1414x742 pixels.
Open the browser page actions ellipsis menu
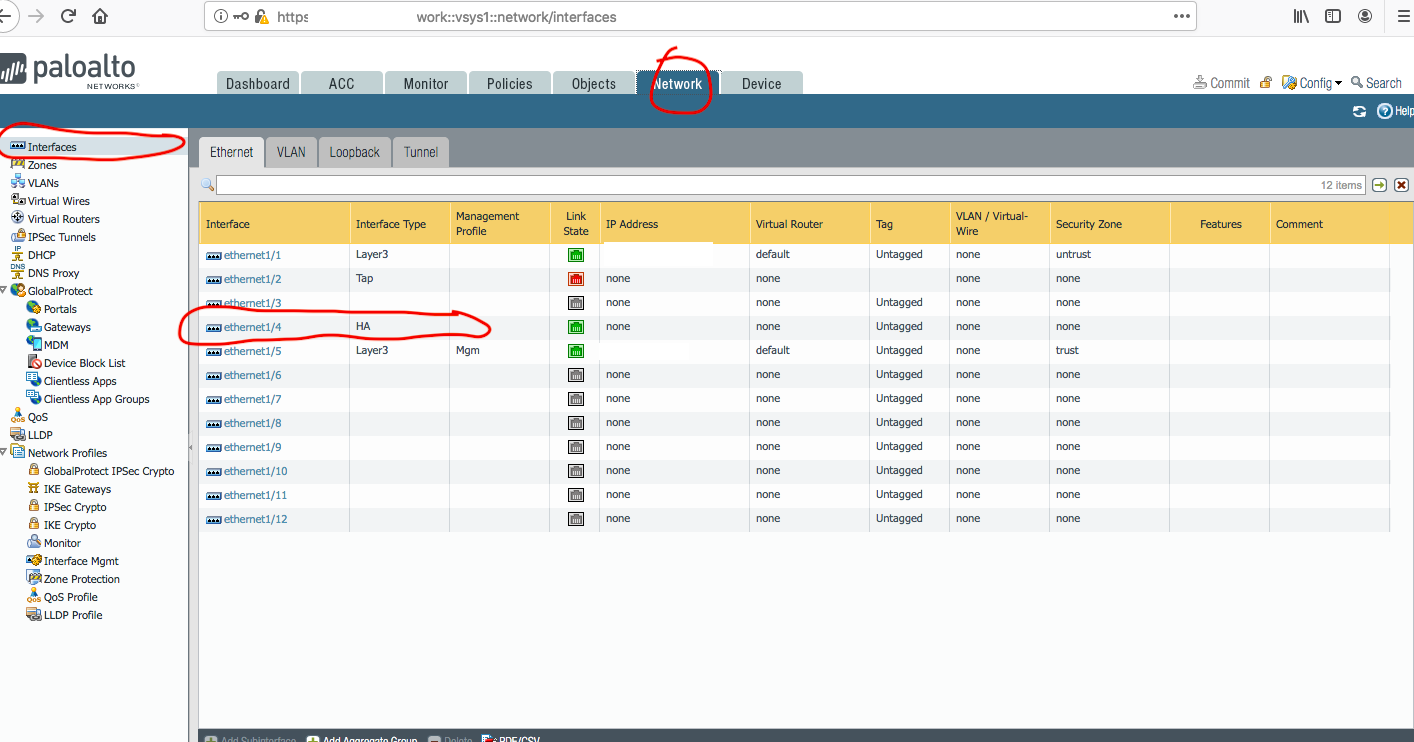coord(1182,16)
